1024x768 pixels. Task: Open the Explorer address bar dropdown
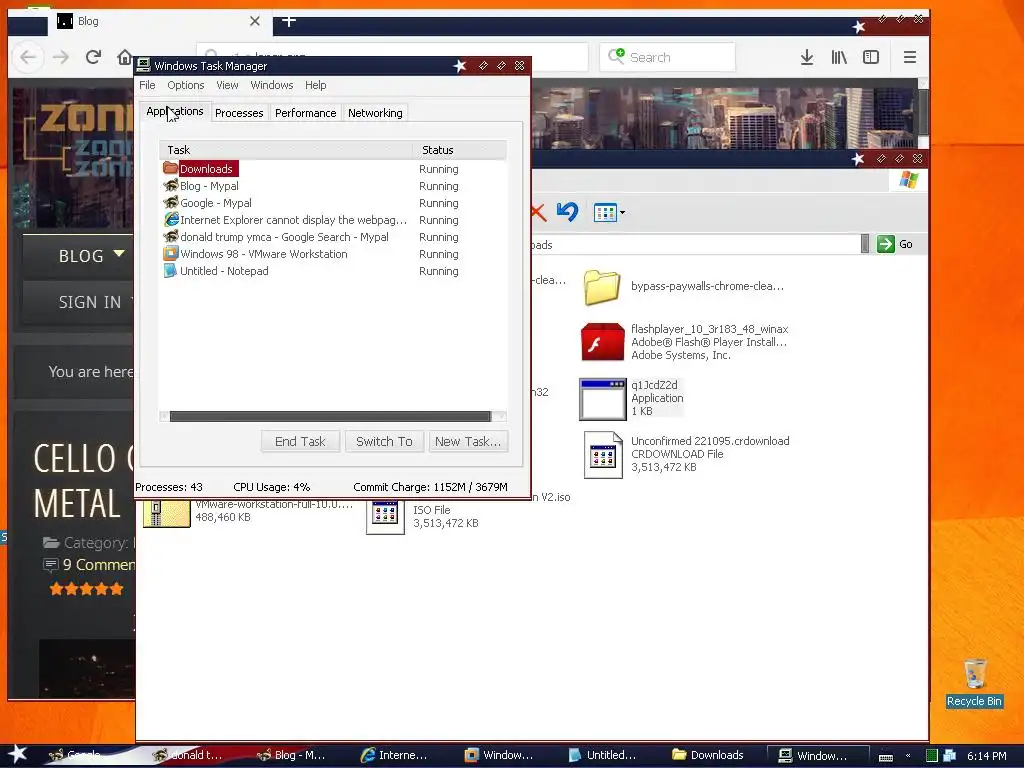pos(865,244)
